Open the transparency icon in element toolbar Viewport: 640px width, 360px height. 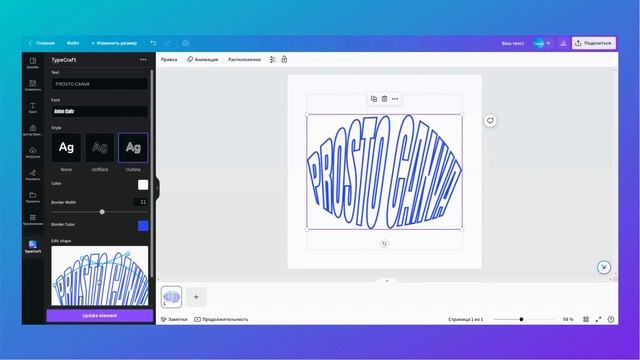(x=273, y=60)
